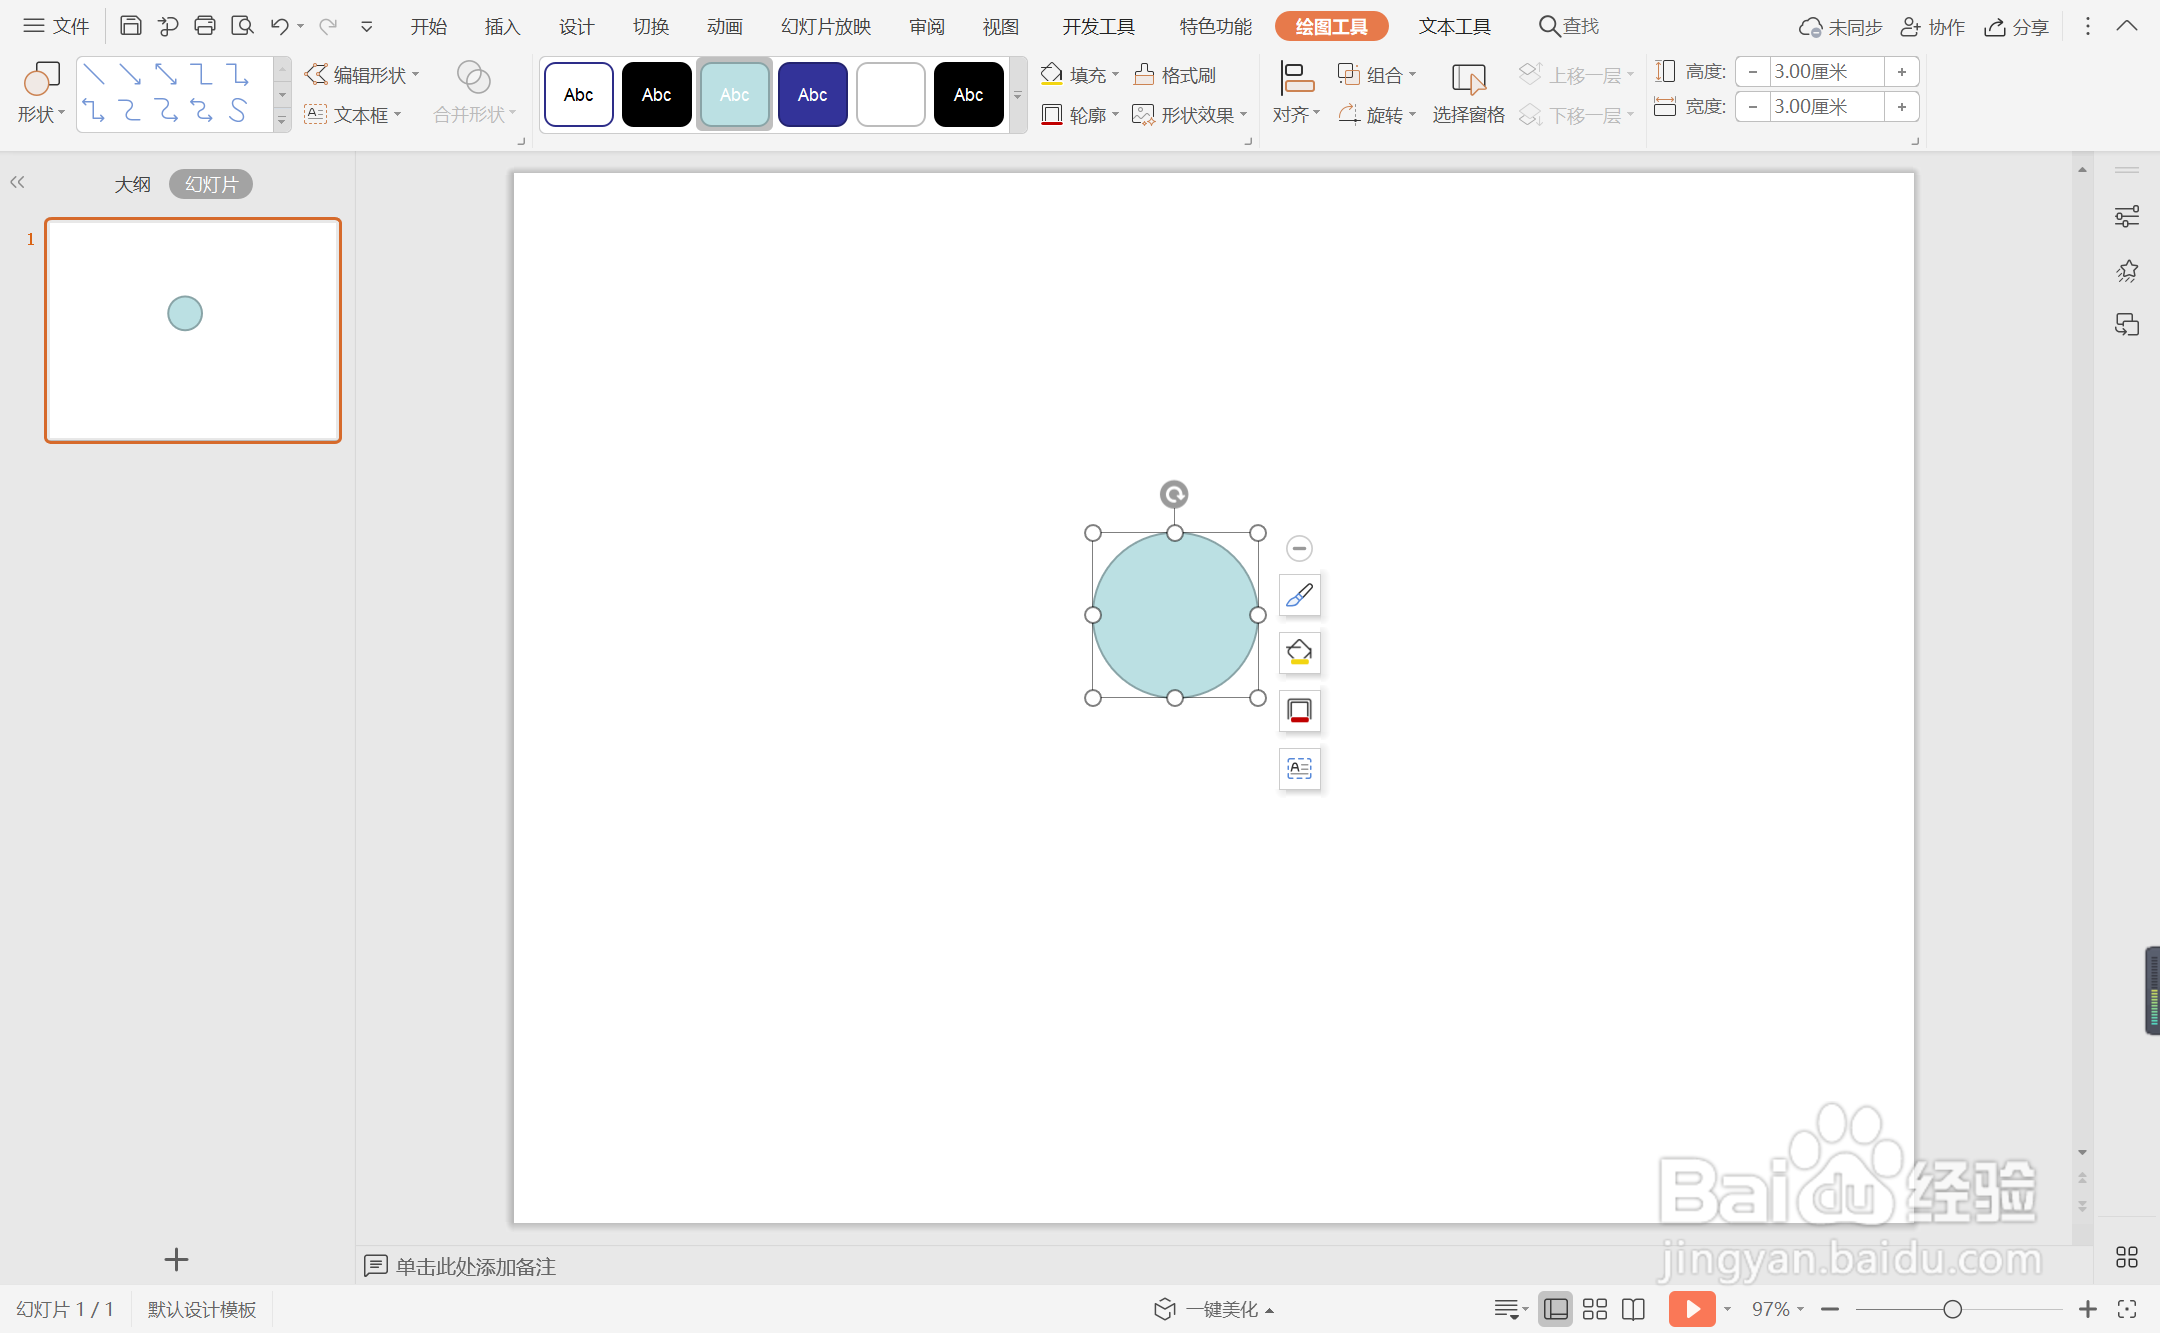Screen dimensions: 2160x1333
Task: Start slideshow with orange play button
Action: point(1692,1309)
